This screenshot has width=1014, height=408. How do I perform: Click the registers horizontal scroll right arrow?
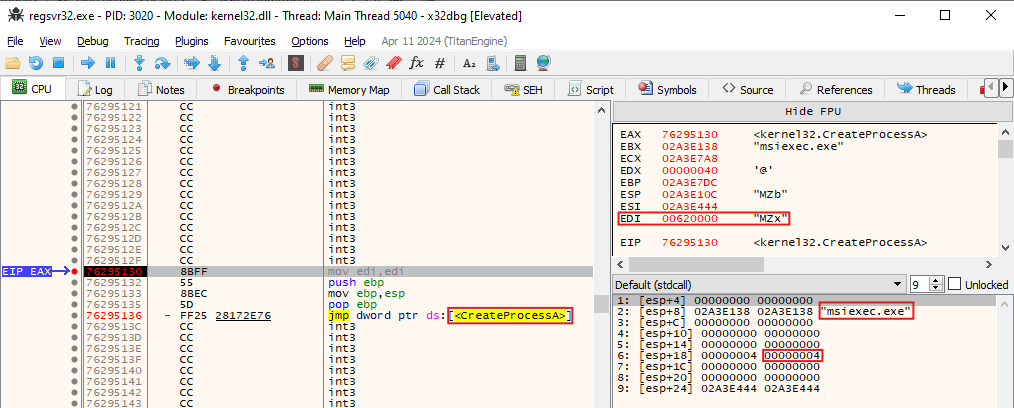(x=988, y=264)
